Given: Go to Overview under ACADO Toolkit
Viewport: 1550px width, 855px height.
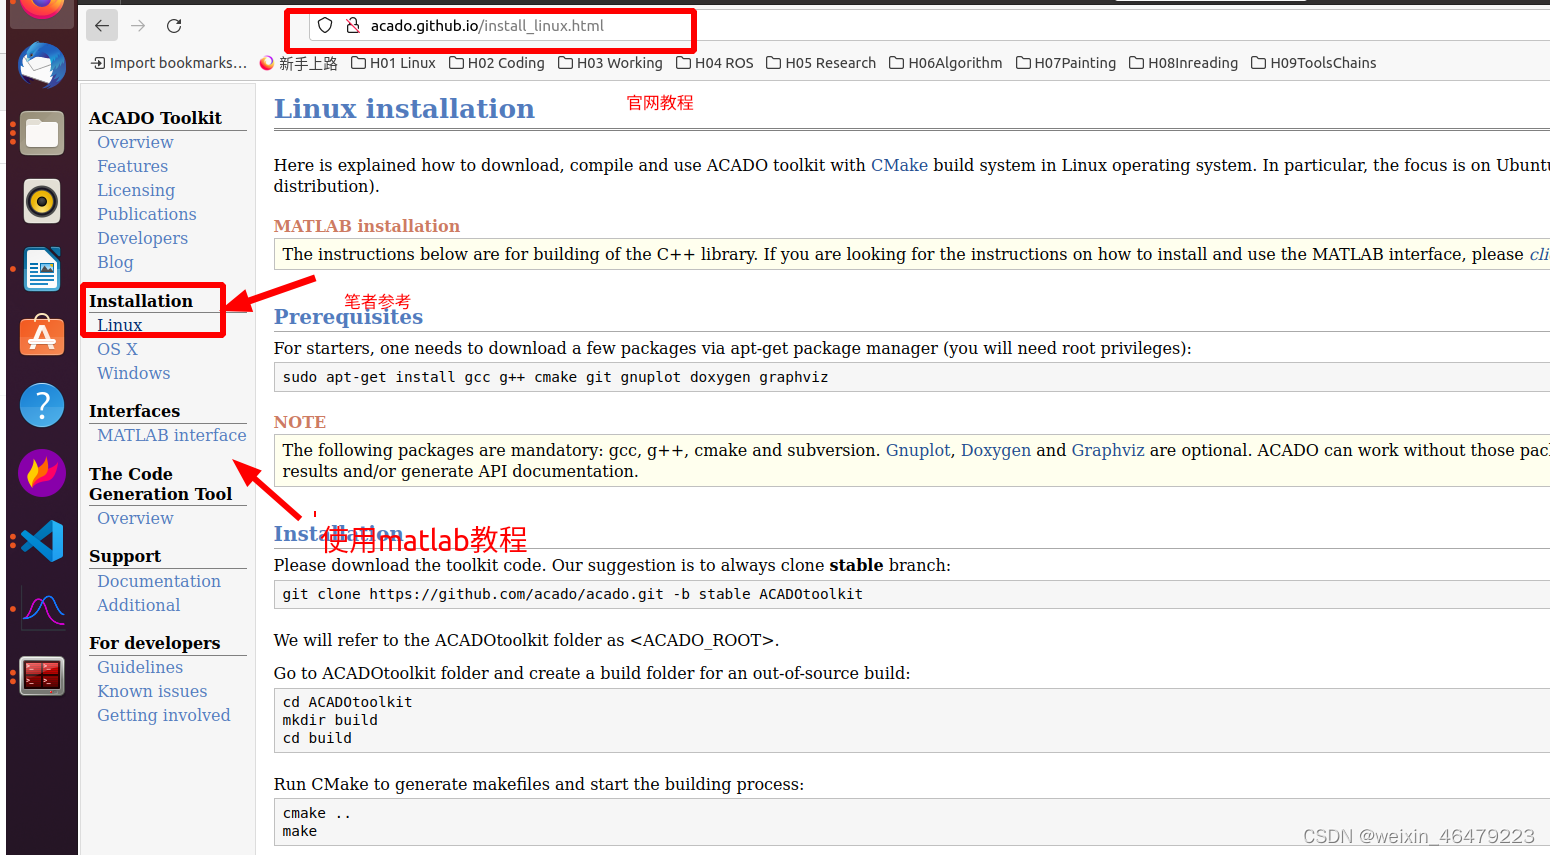Looking at the screenshot, I should pyautogui.click(x=135, y=142).
